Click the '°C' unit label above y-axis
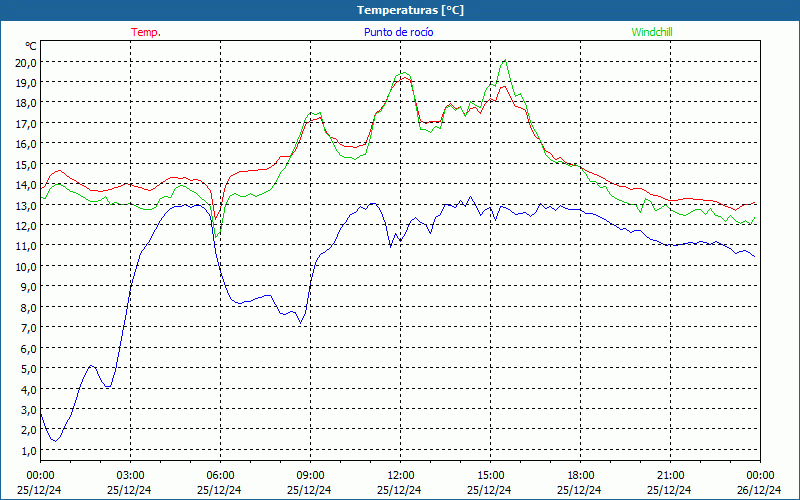 pyautogui.click(x=31, y=46)
